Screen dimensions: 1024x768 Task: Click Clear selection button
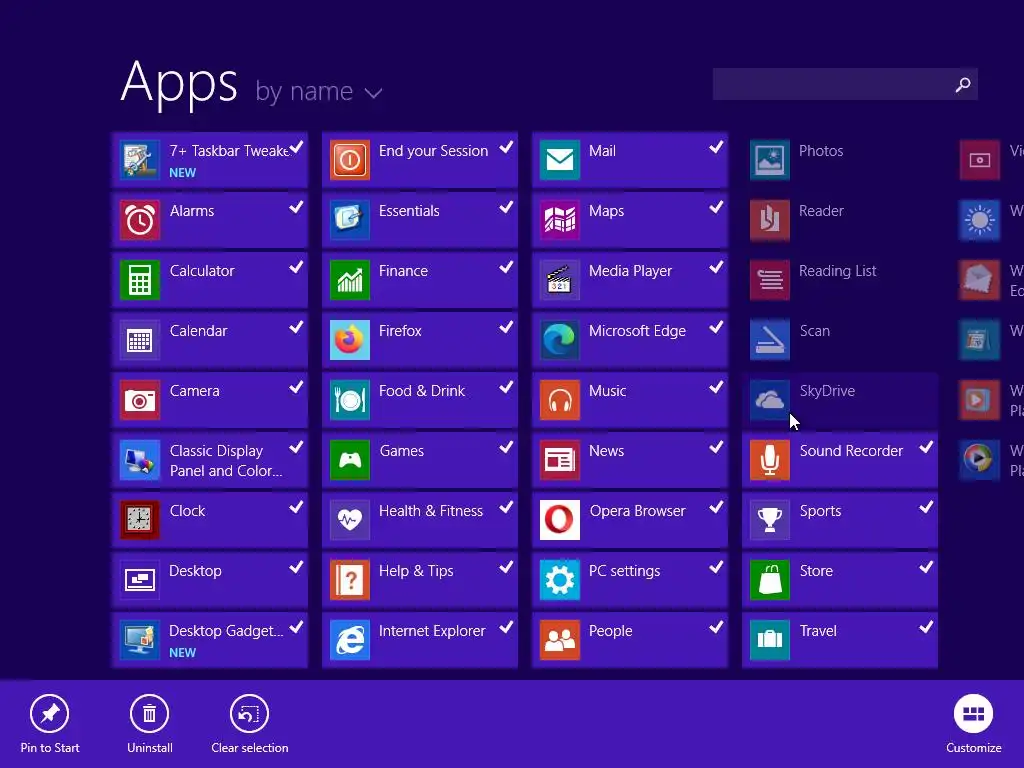(249, 724)
